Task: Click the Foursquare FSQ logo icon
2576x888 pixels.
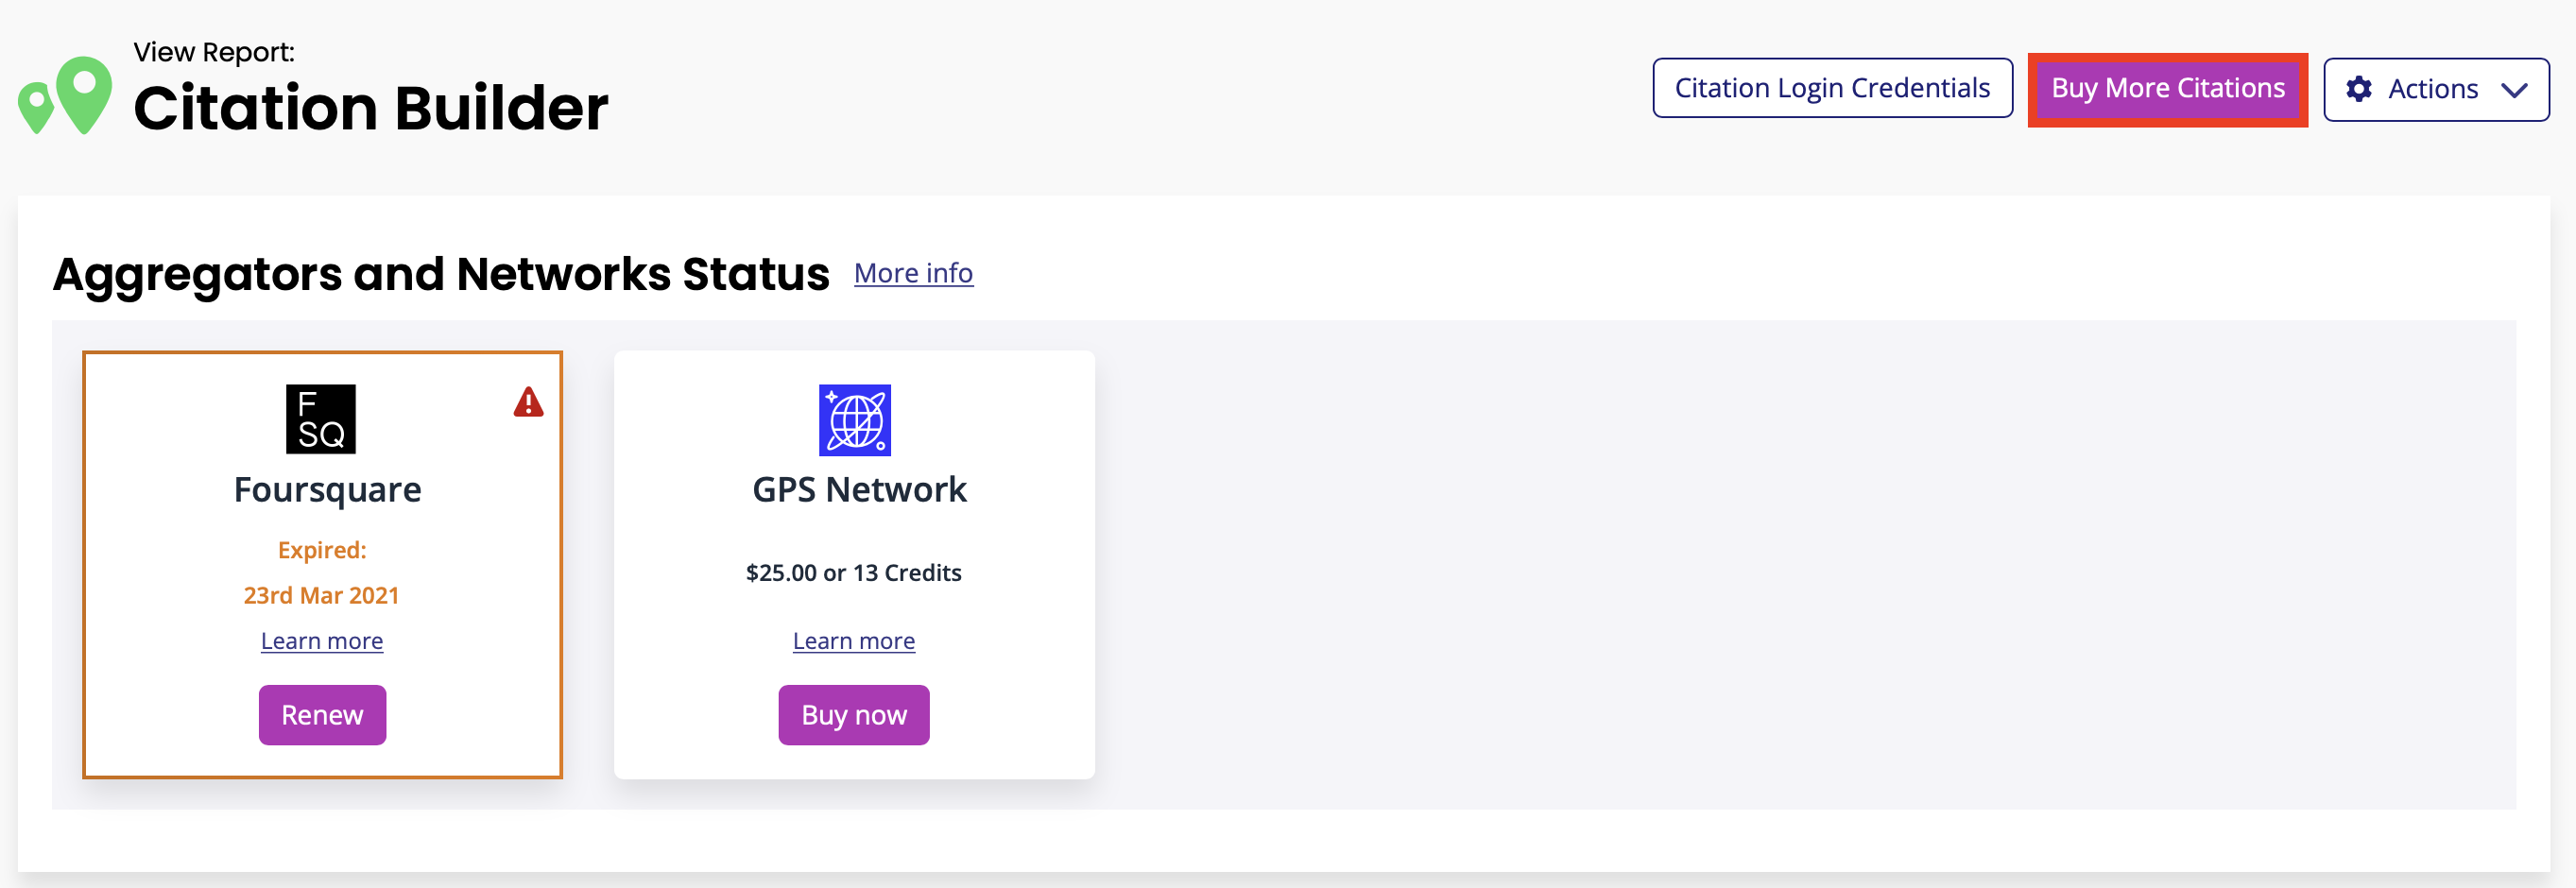Action: tap(321, 419)
